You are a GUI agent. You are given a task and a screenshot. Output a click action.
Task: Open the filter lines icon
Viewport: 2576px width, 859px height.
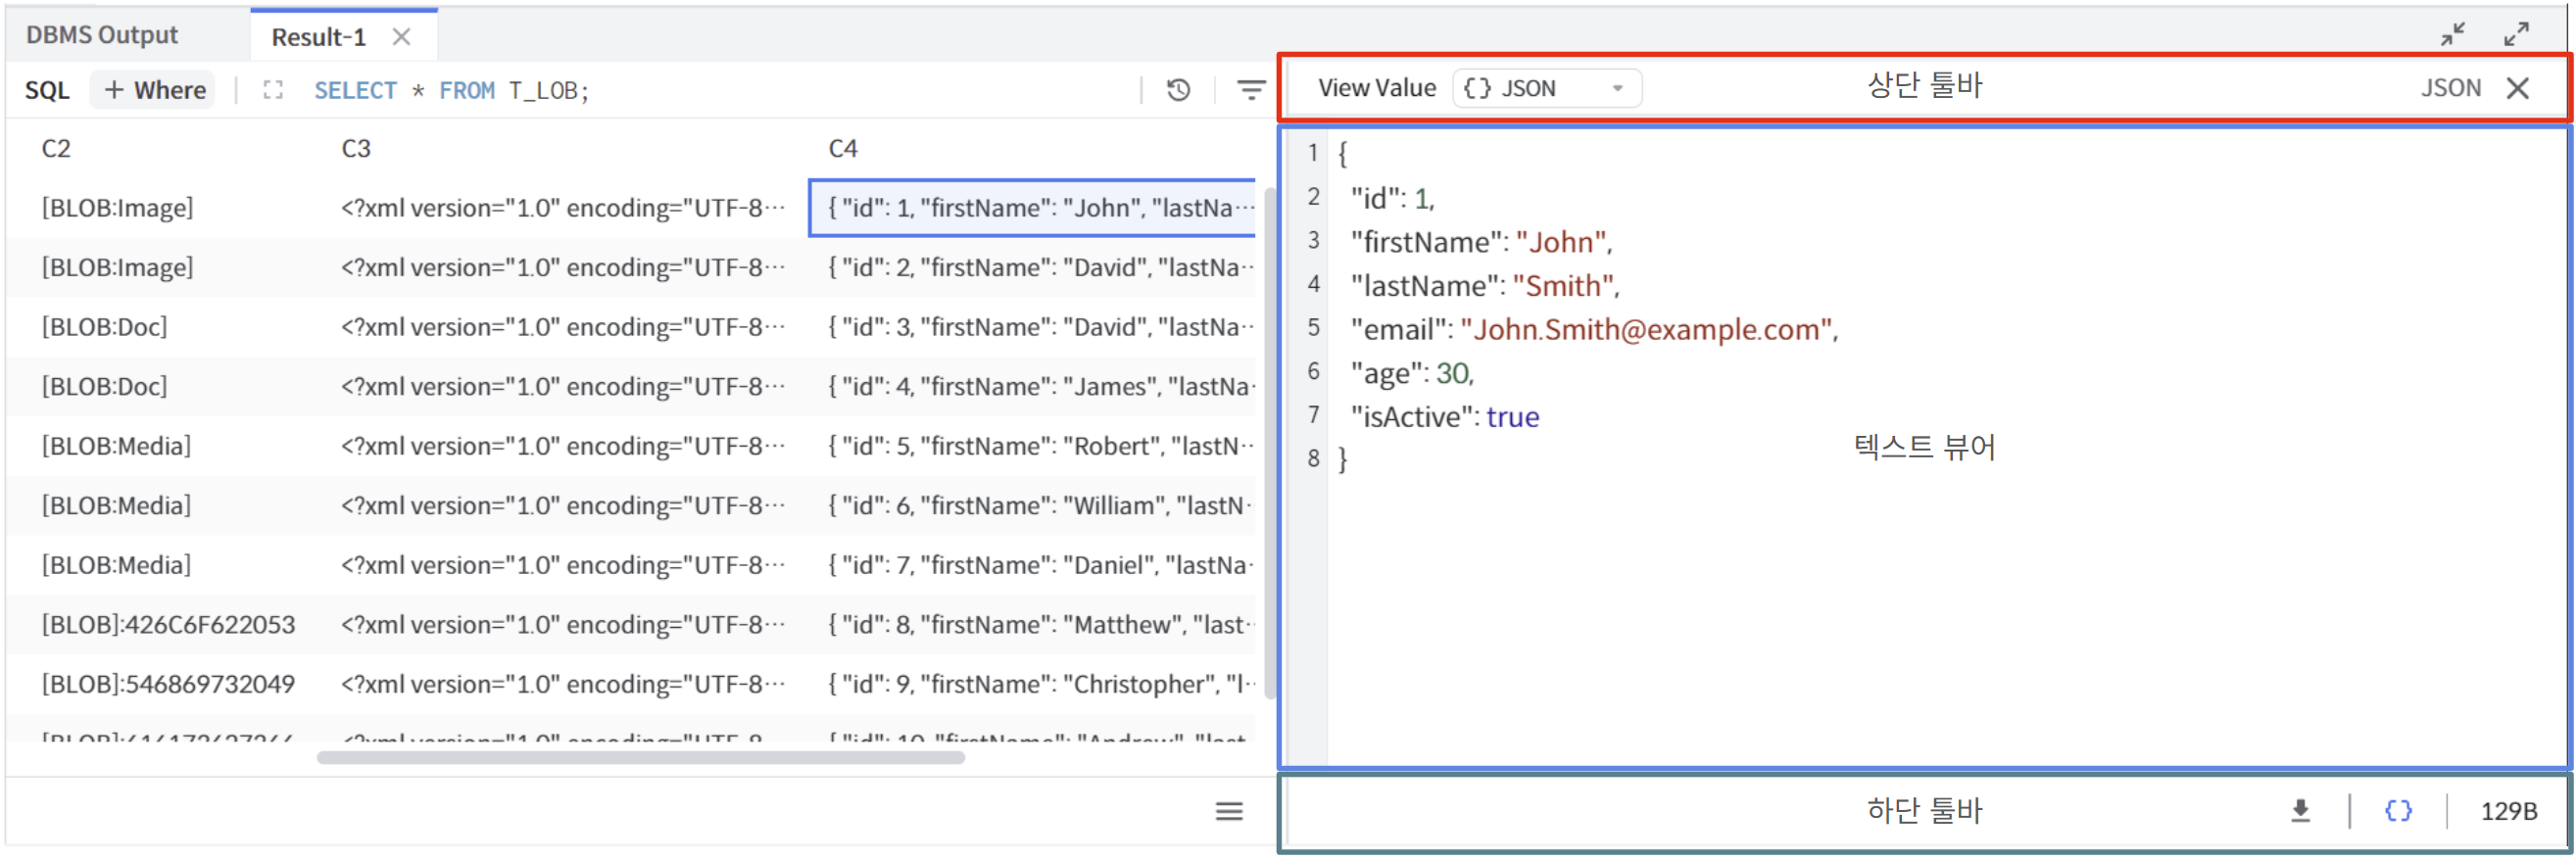[x=1250, y=90]
